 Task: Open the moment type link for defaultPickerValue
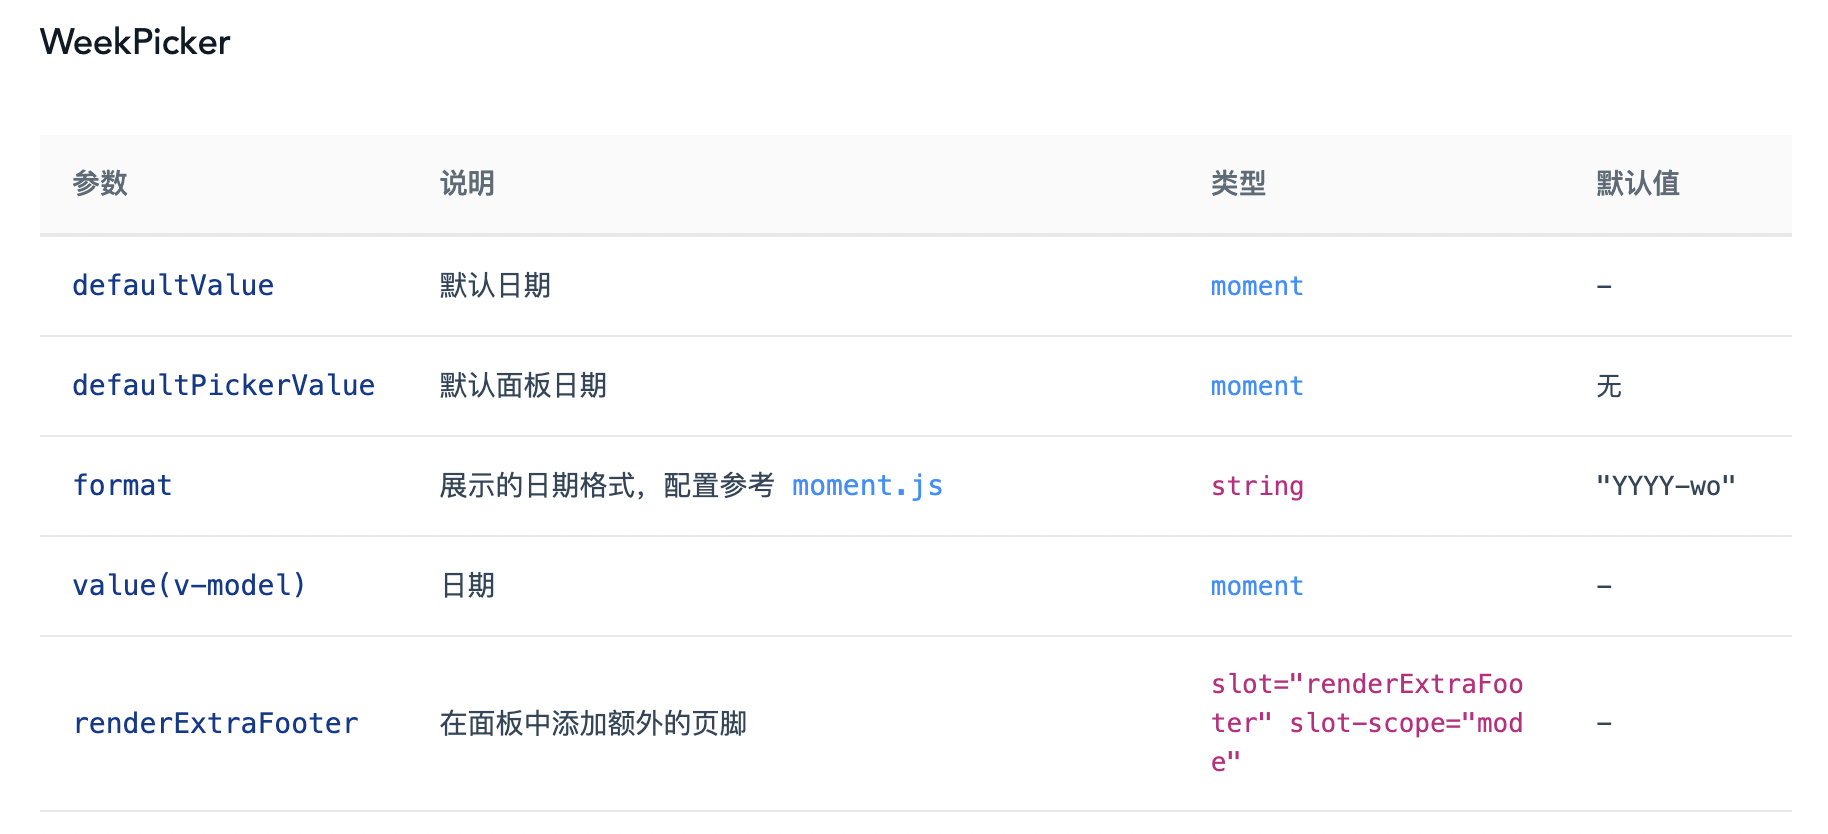pyautogui.click(x=1256, y=386)
